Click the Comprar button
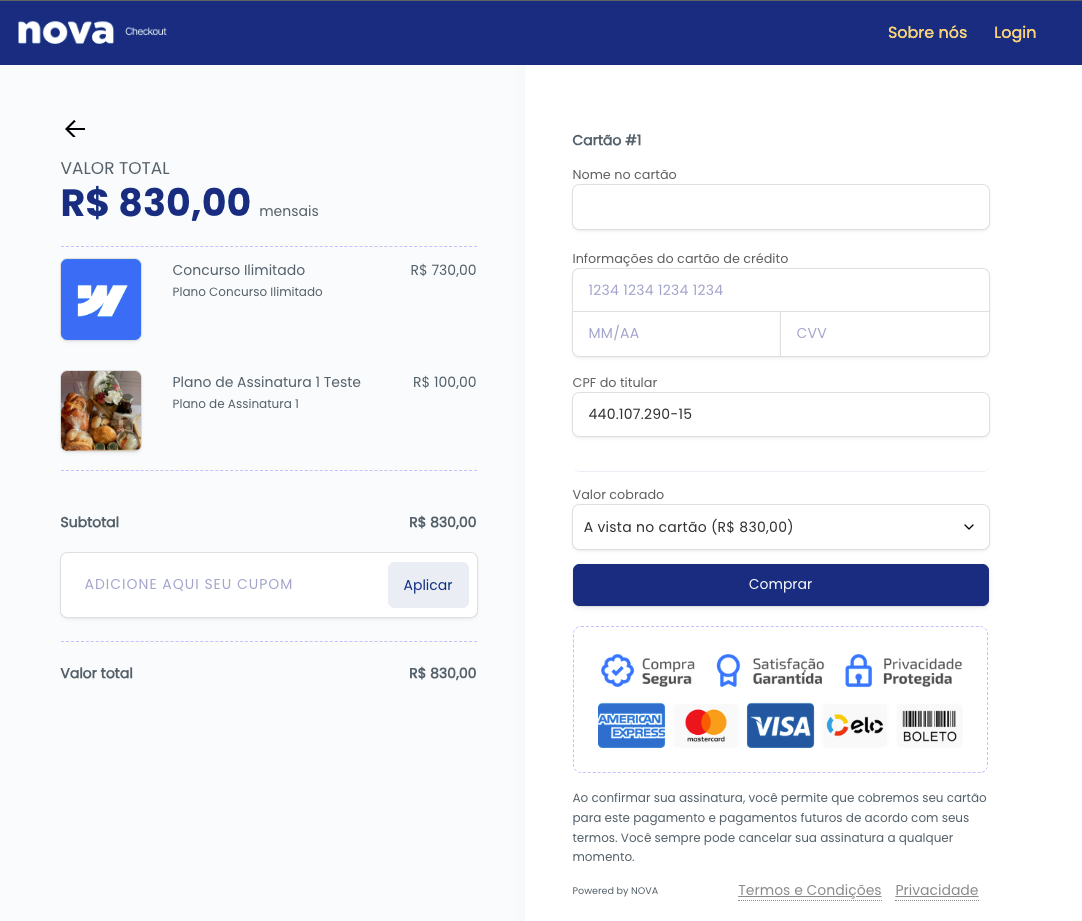The image size is (1082, 921). tap(780, 585)
